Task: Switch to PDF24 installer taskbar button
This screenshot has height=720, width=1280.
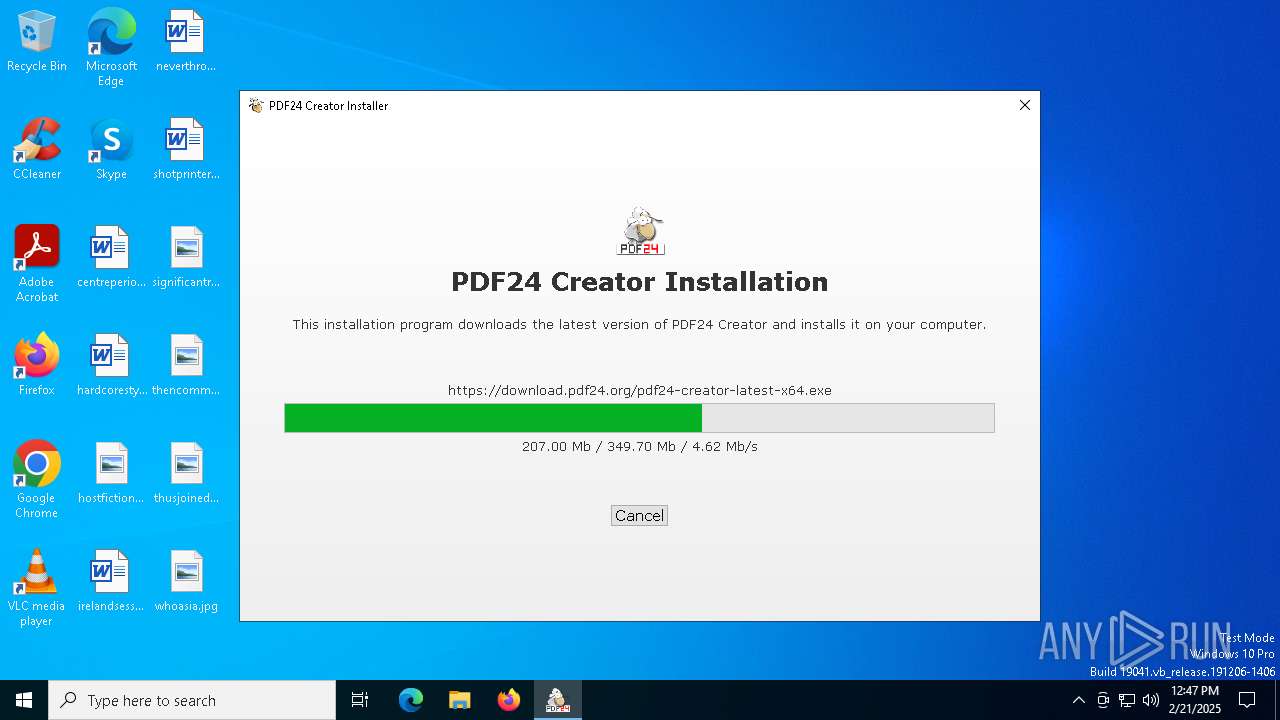Action: pyautogui.click(x=558, y=700)
